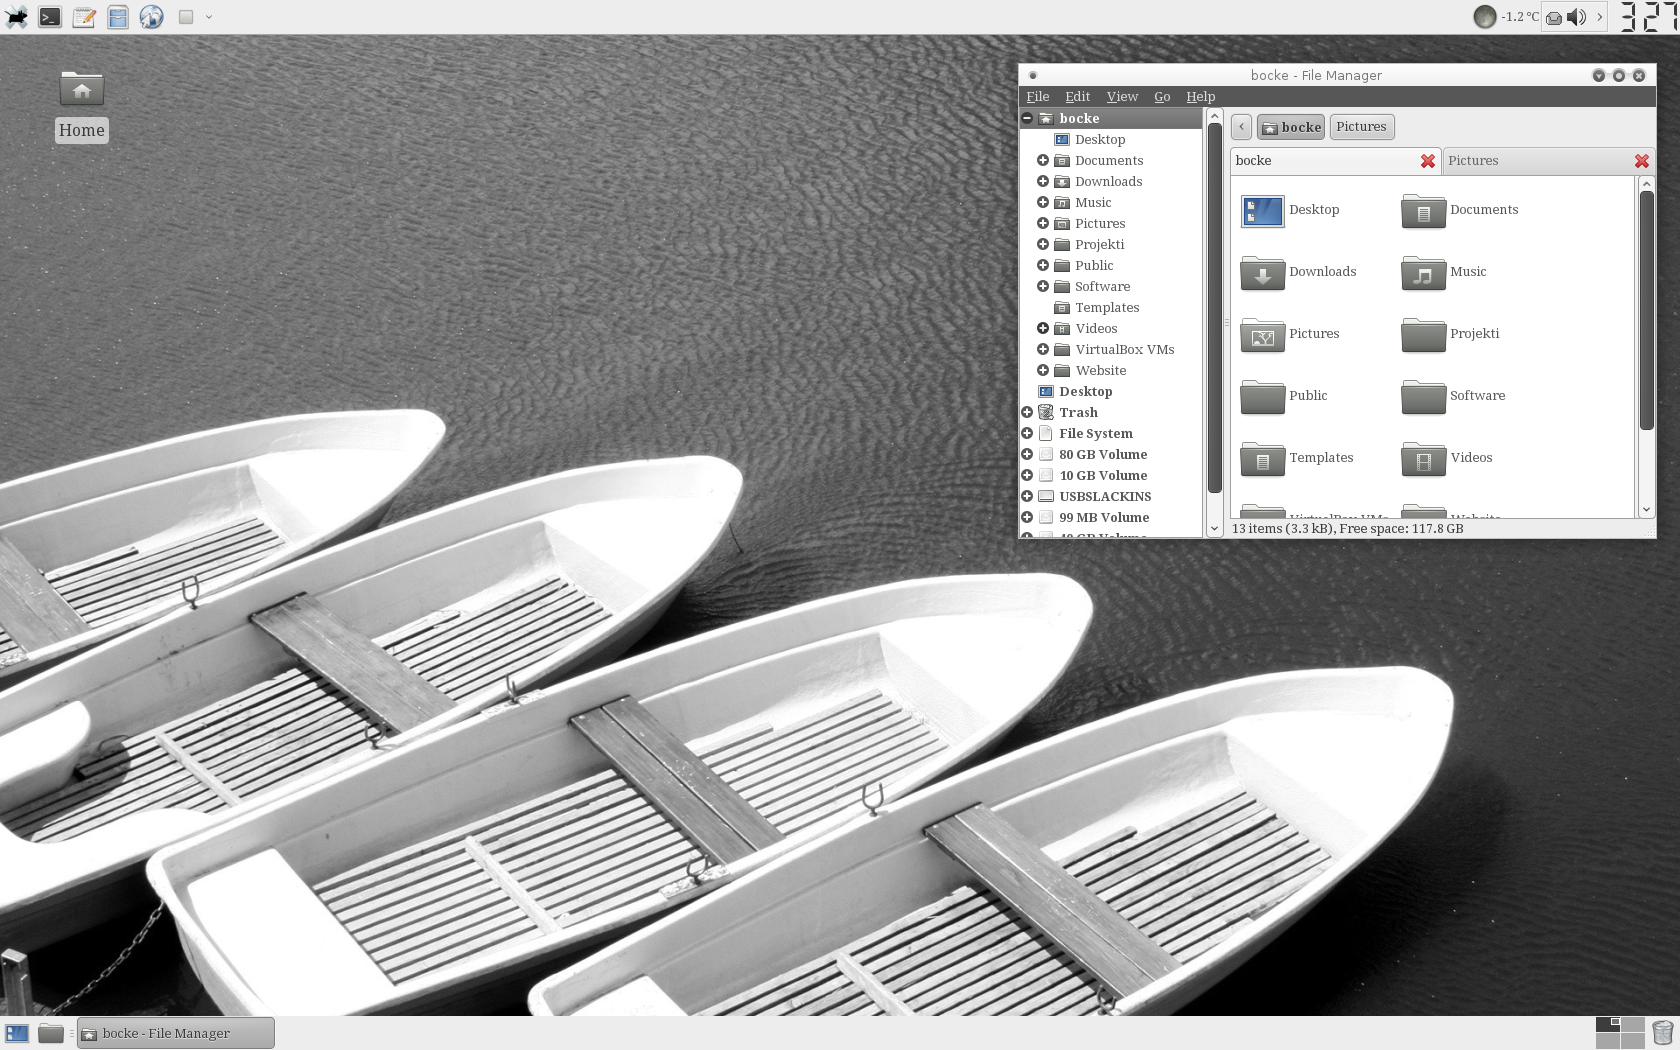Open the Videos folder icon in file pane
The width and height of the screenshot is (1680, 1050).
(x=1423, y=459)
